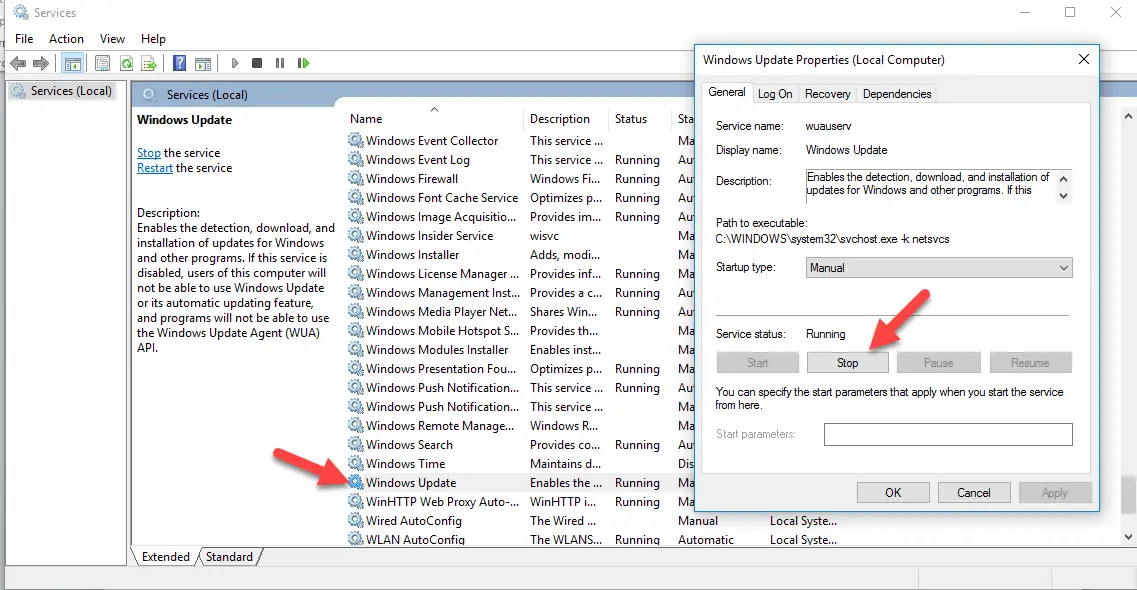Switch to the Dependencies tab

pos(897,94)
